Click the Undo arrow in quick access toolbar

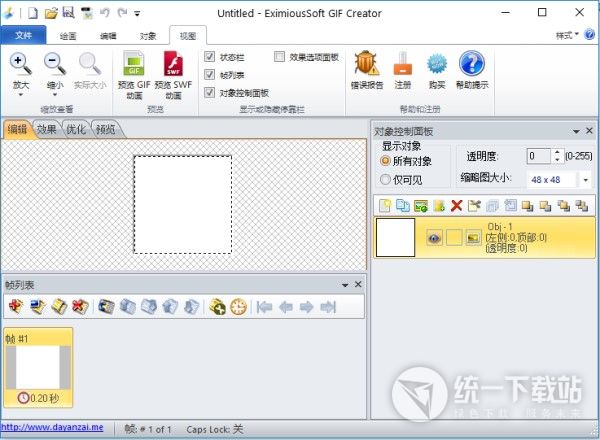pyautogui.click(x=104, y=13)
